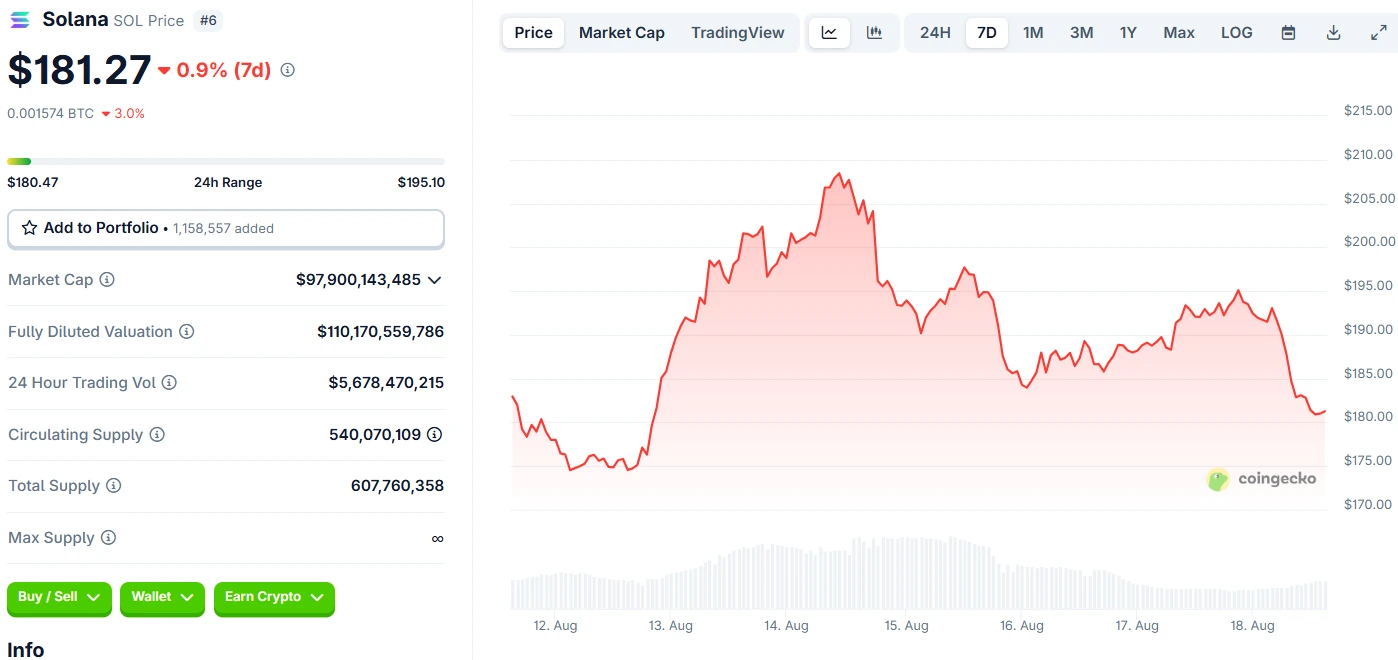The width and height of the screenshot is (1398, 660).
Task: Click the 24h Range progress bar
Action: tap(226, 161)
